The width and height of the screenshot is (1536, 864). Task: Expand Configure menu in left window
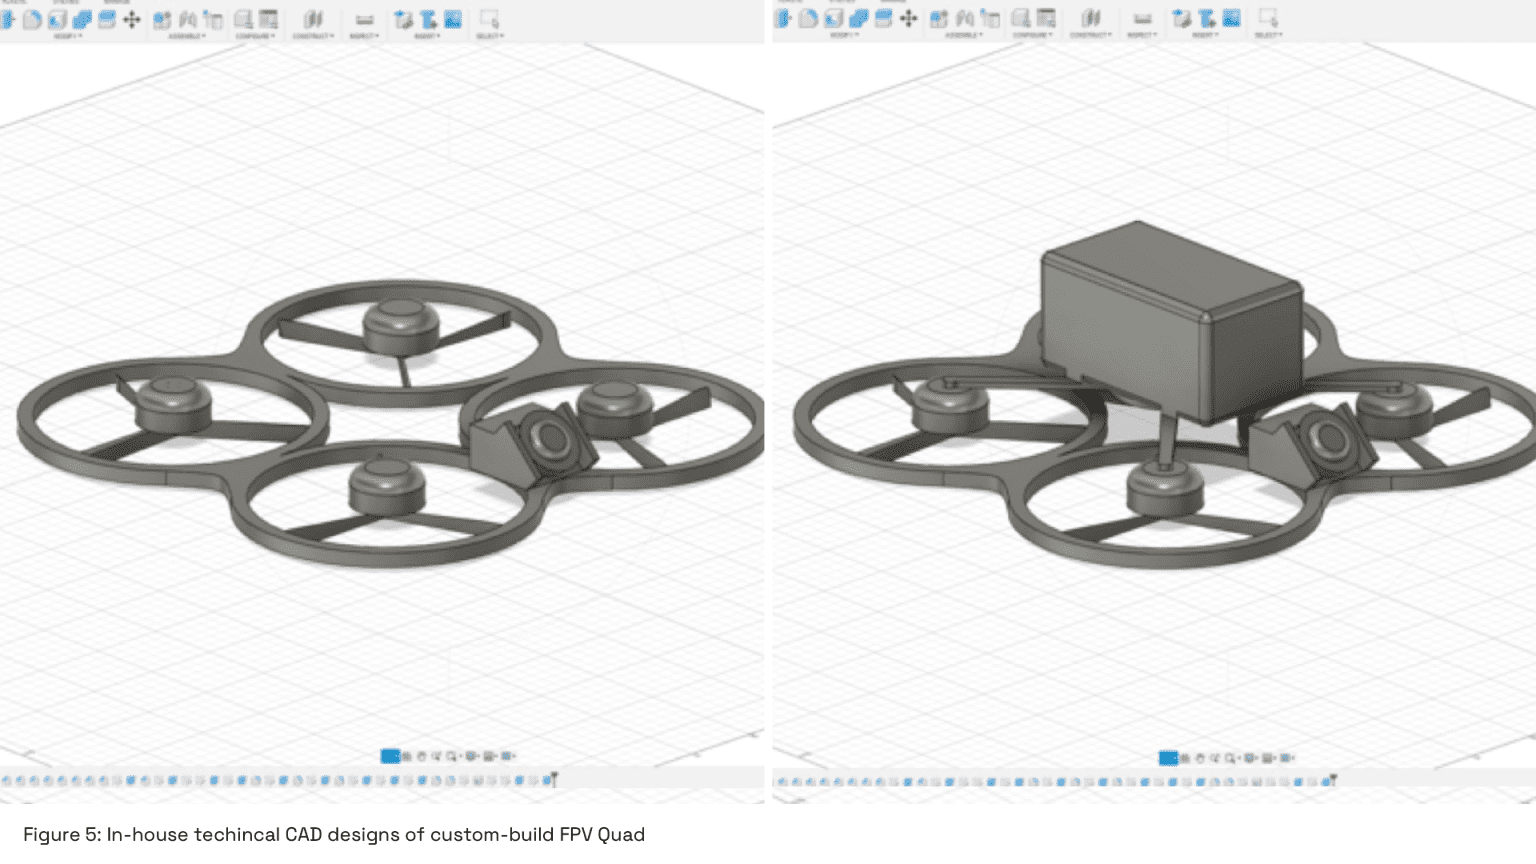click(x=254, y=36)
